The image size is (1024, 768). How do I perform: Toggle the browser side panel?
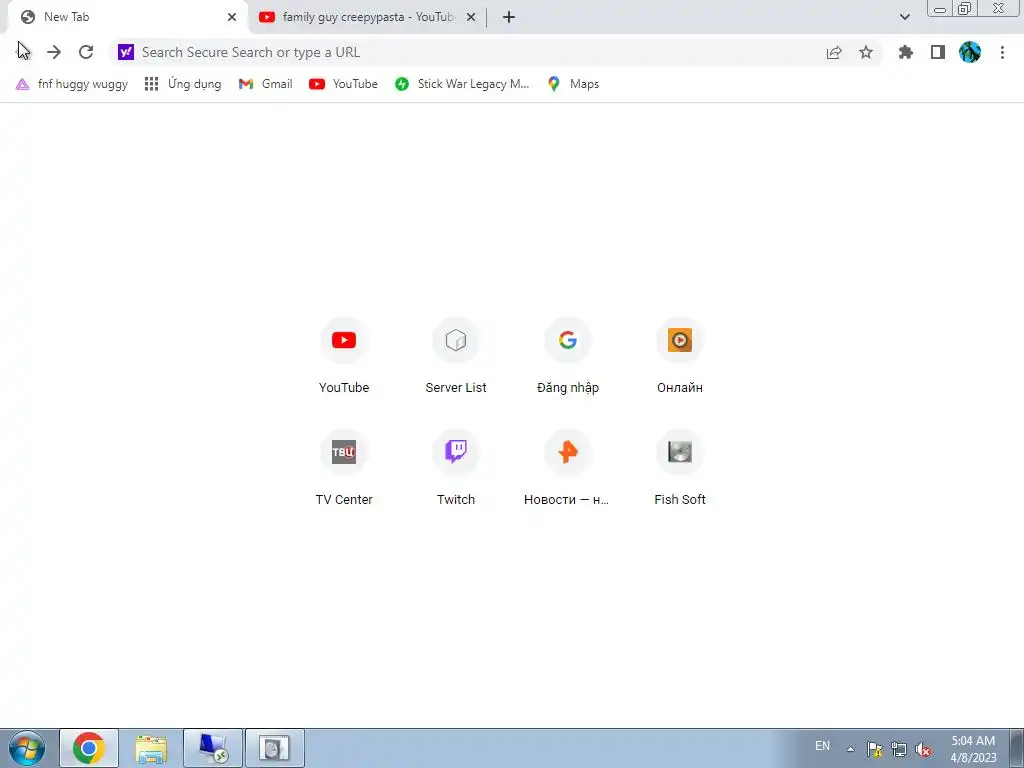point(938,52)
